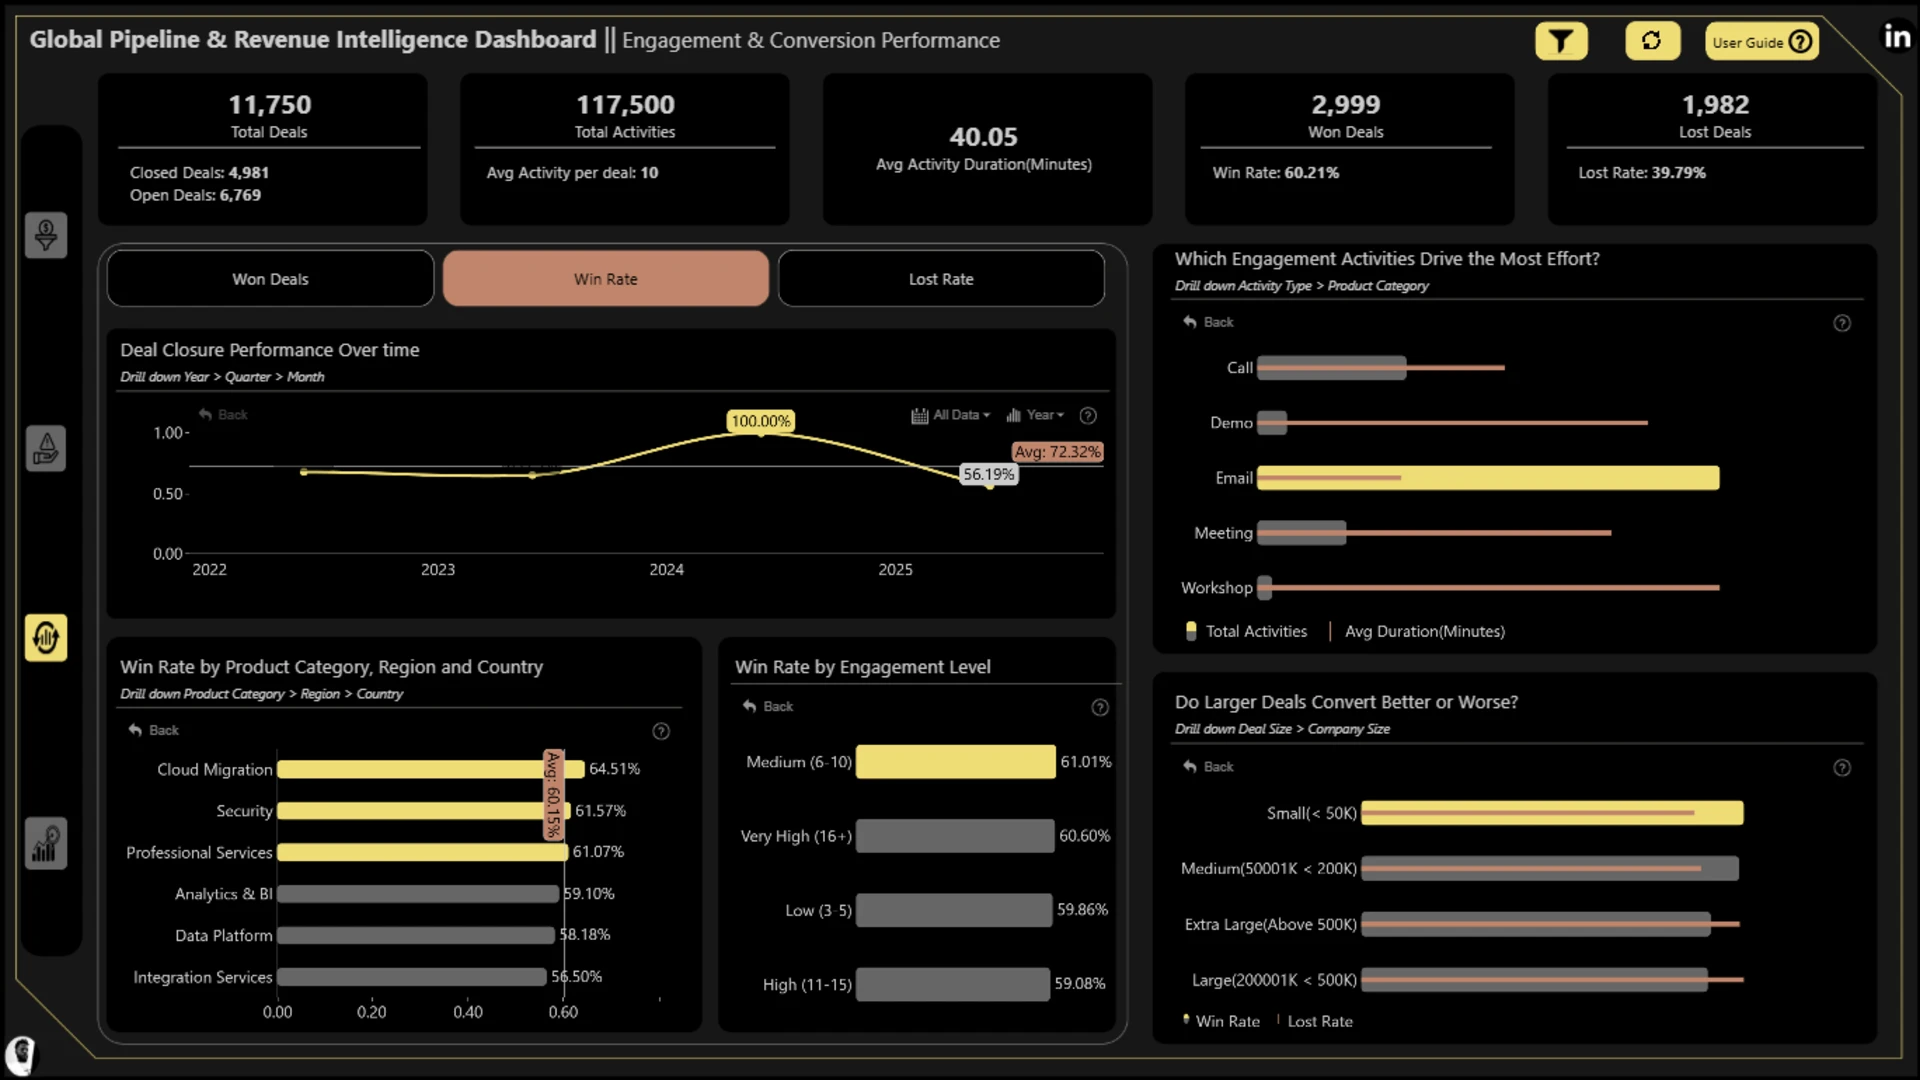Open the User Guide button

[x=1761, y=41]
